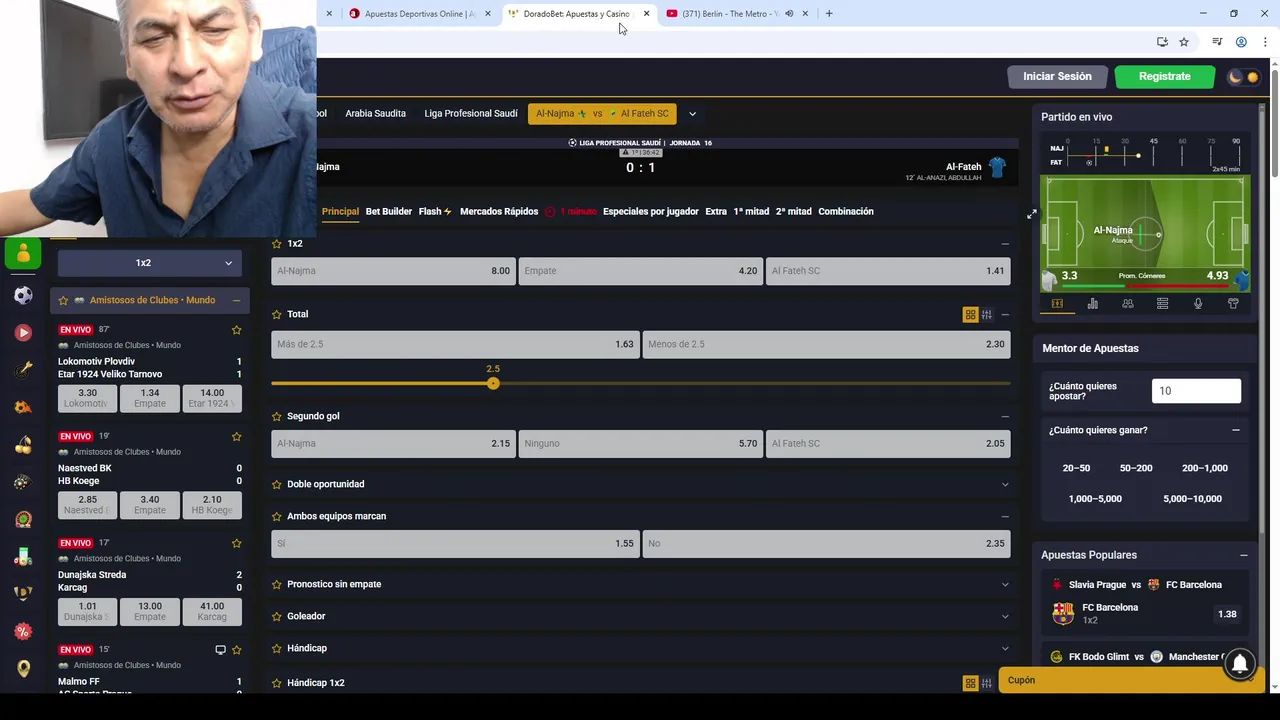The image size is (1280, 720).
Task: Bet on Al-Najma at 8.00 in 1x2
Action: click(393, 271)
